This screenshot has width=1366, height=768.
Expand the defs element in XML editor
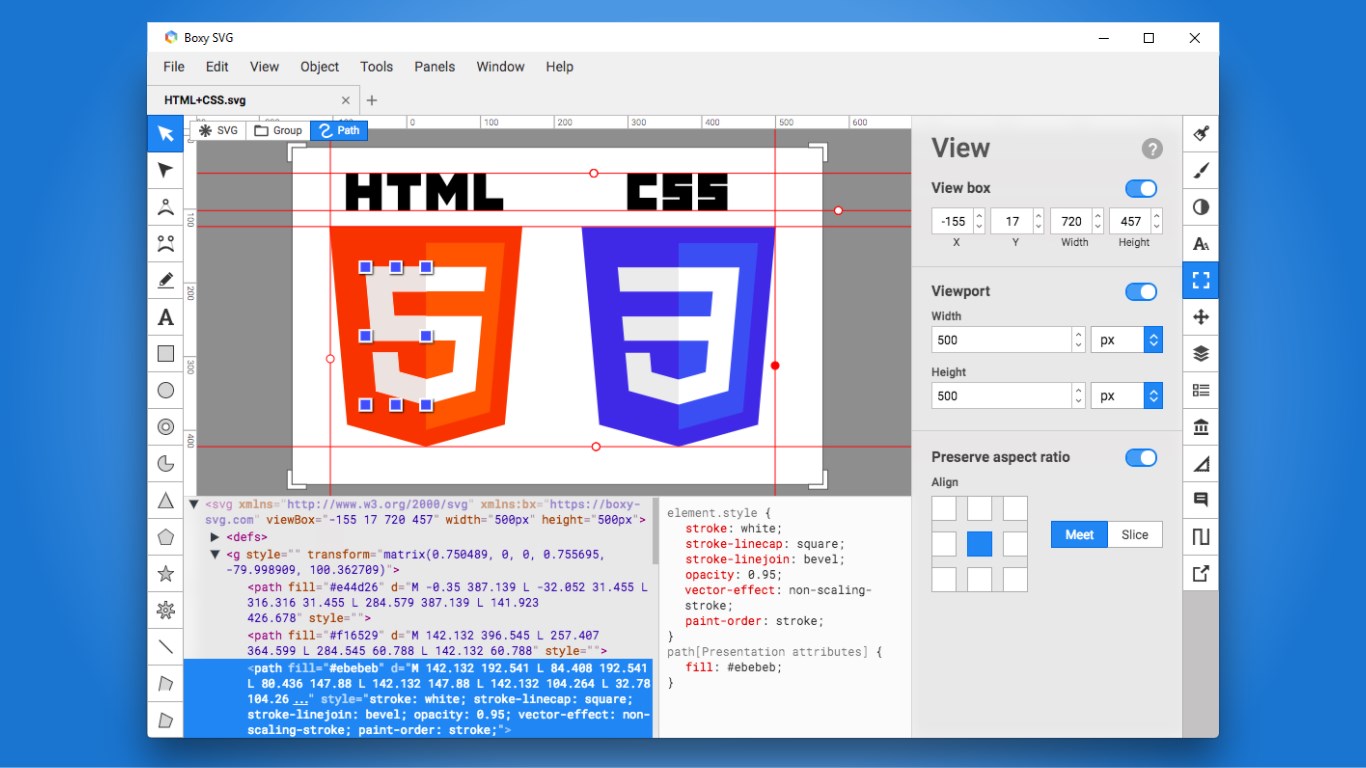[x=214, y=536]
